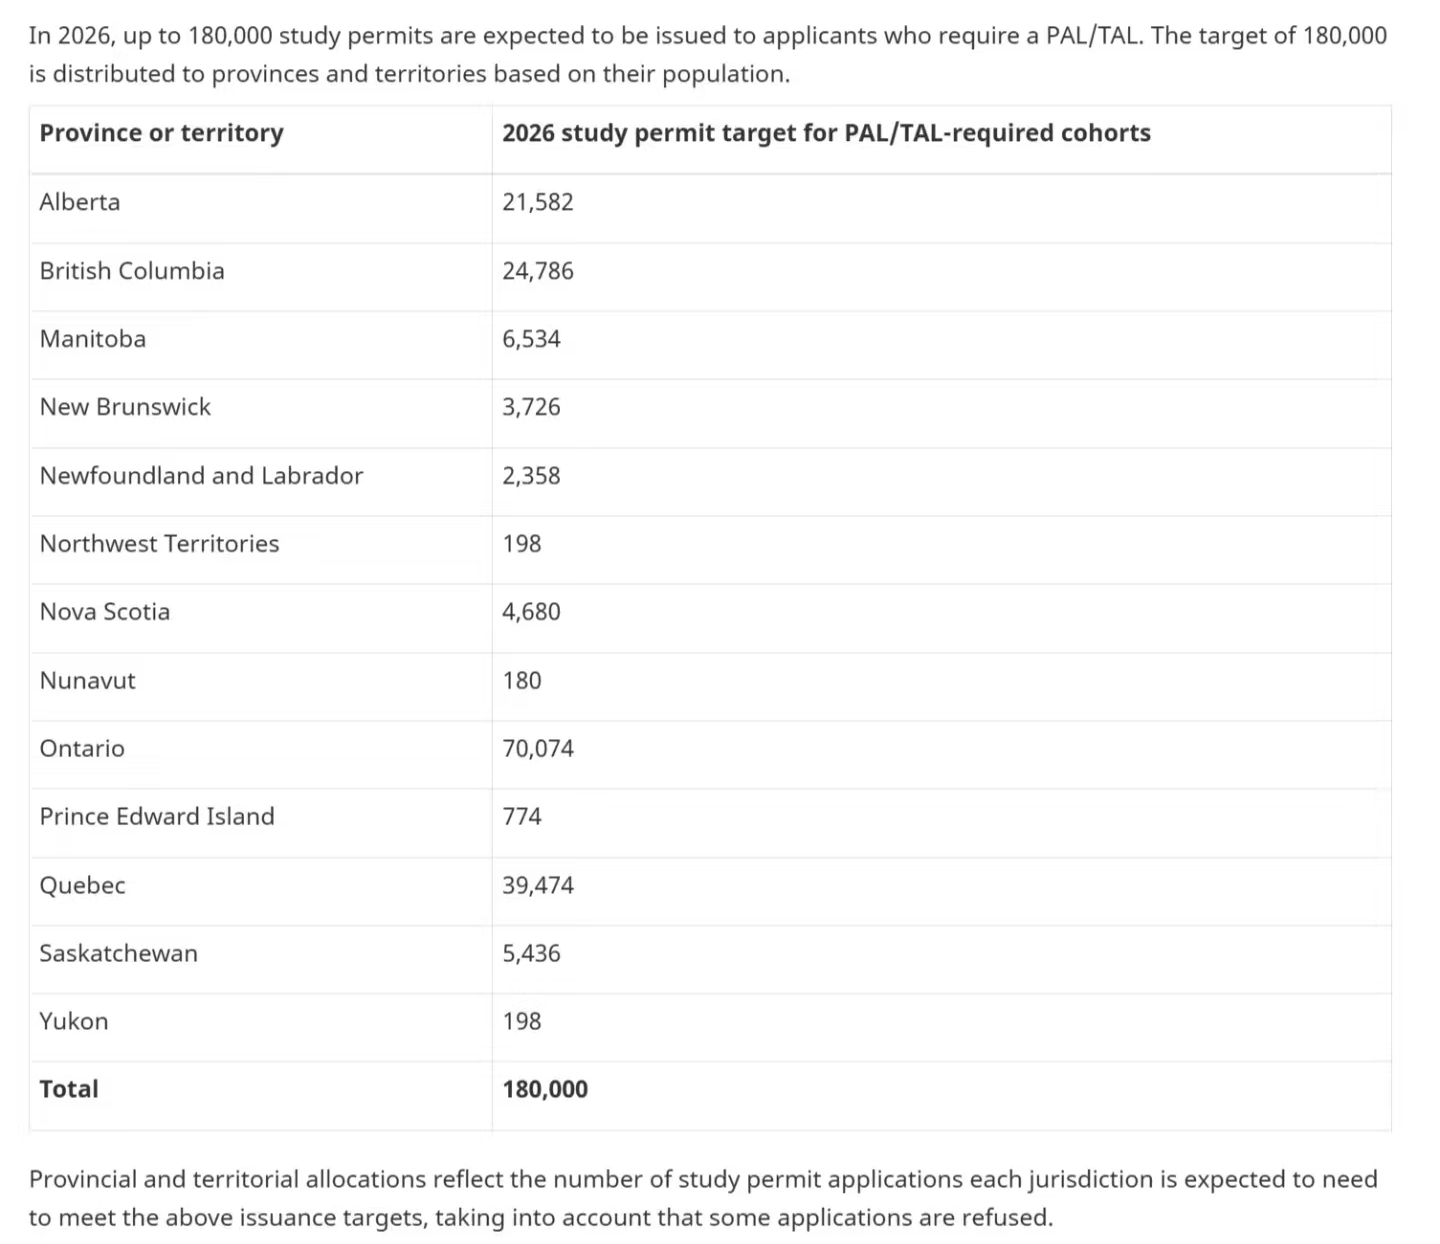Click the New Brunswick cell
1440x1244 pixels.
point(125,407)
